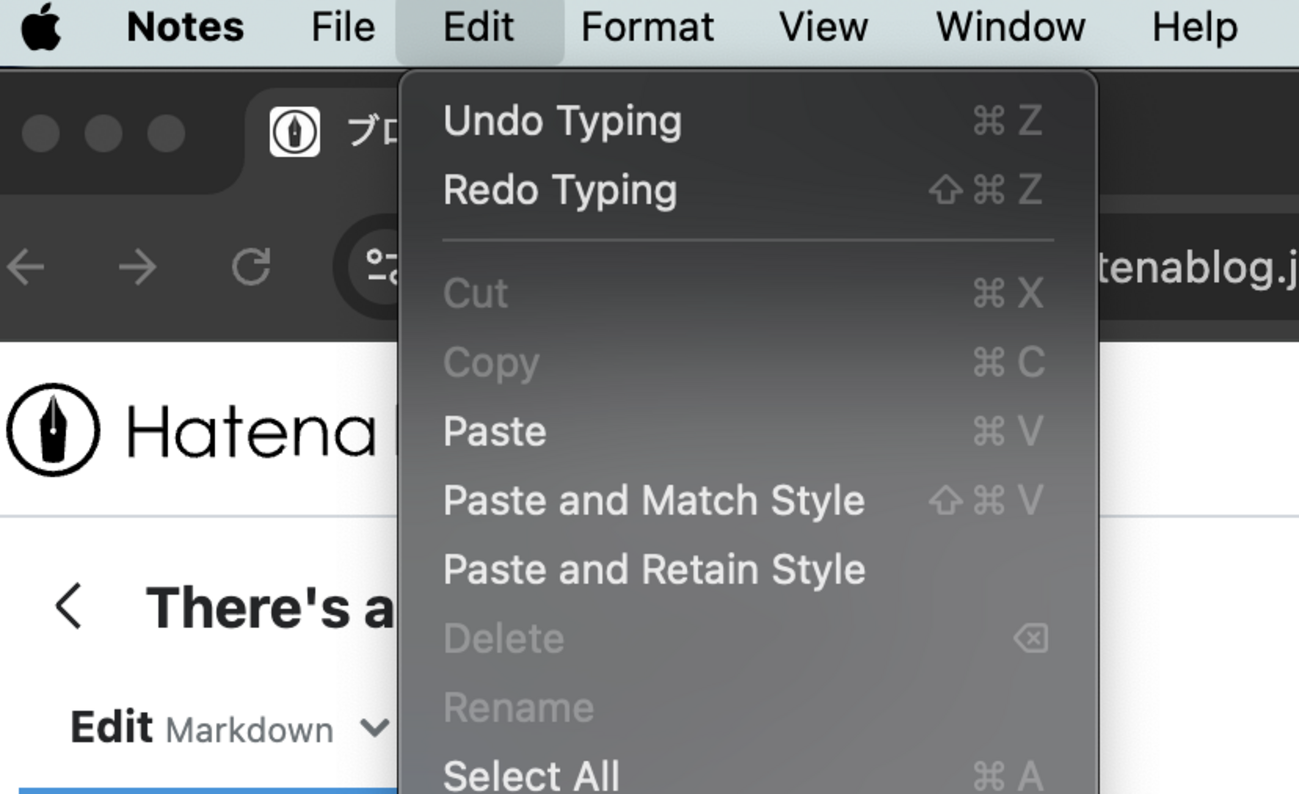1299x794 pixels.
Task: Expand the Edit Markdown dropdown
Action: pyautogui.click(x=374, y=728)
